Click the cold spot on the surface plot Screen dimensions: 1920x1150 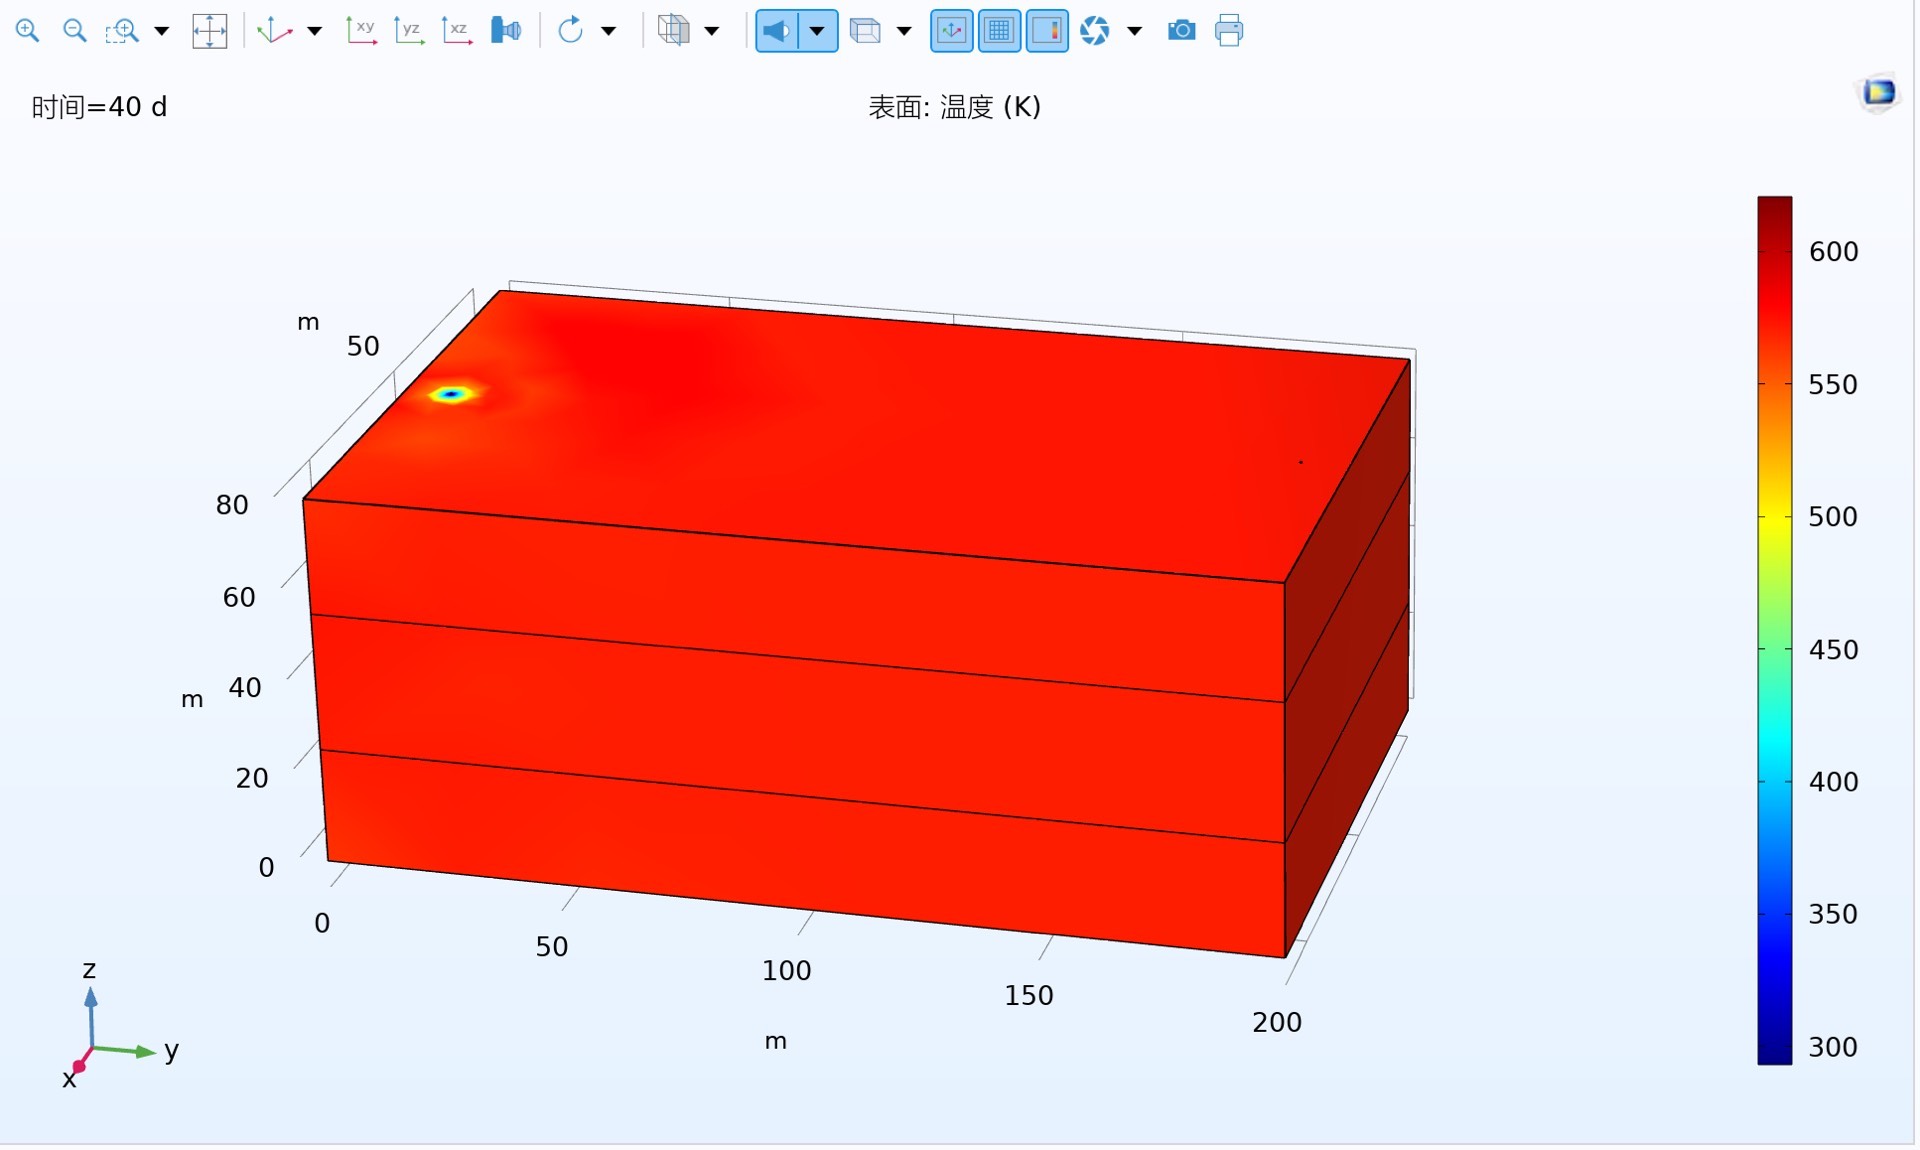pyautogui.click(x=452, y=394)
